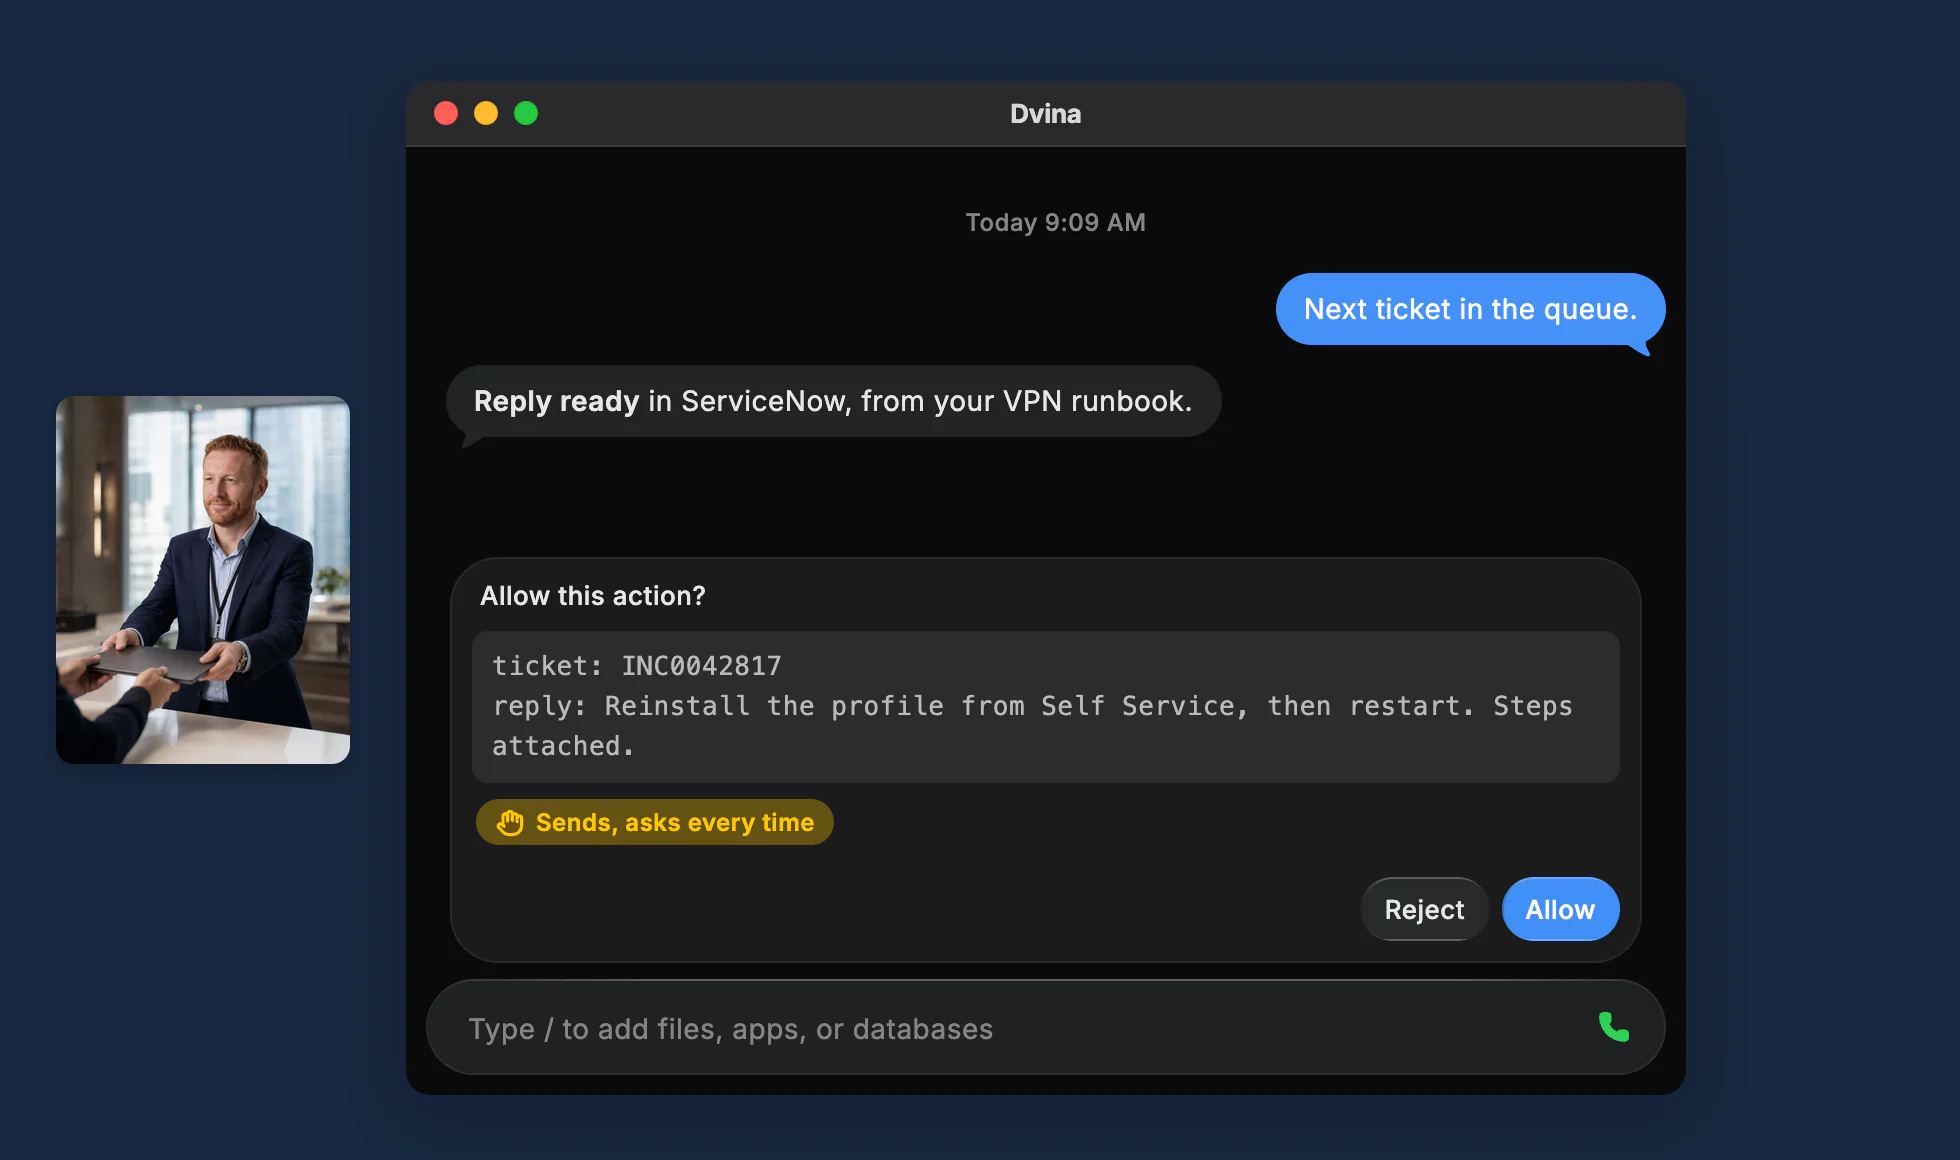The height and width of the screenshot is (1160, 1960).
Task: Click the 'Reply ready in ServiceNow' message bubble
Action: tap(833, 401)
